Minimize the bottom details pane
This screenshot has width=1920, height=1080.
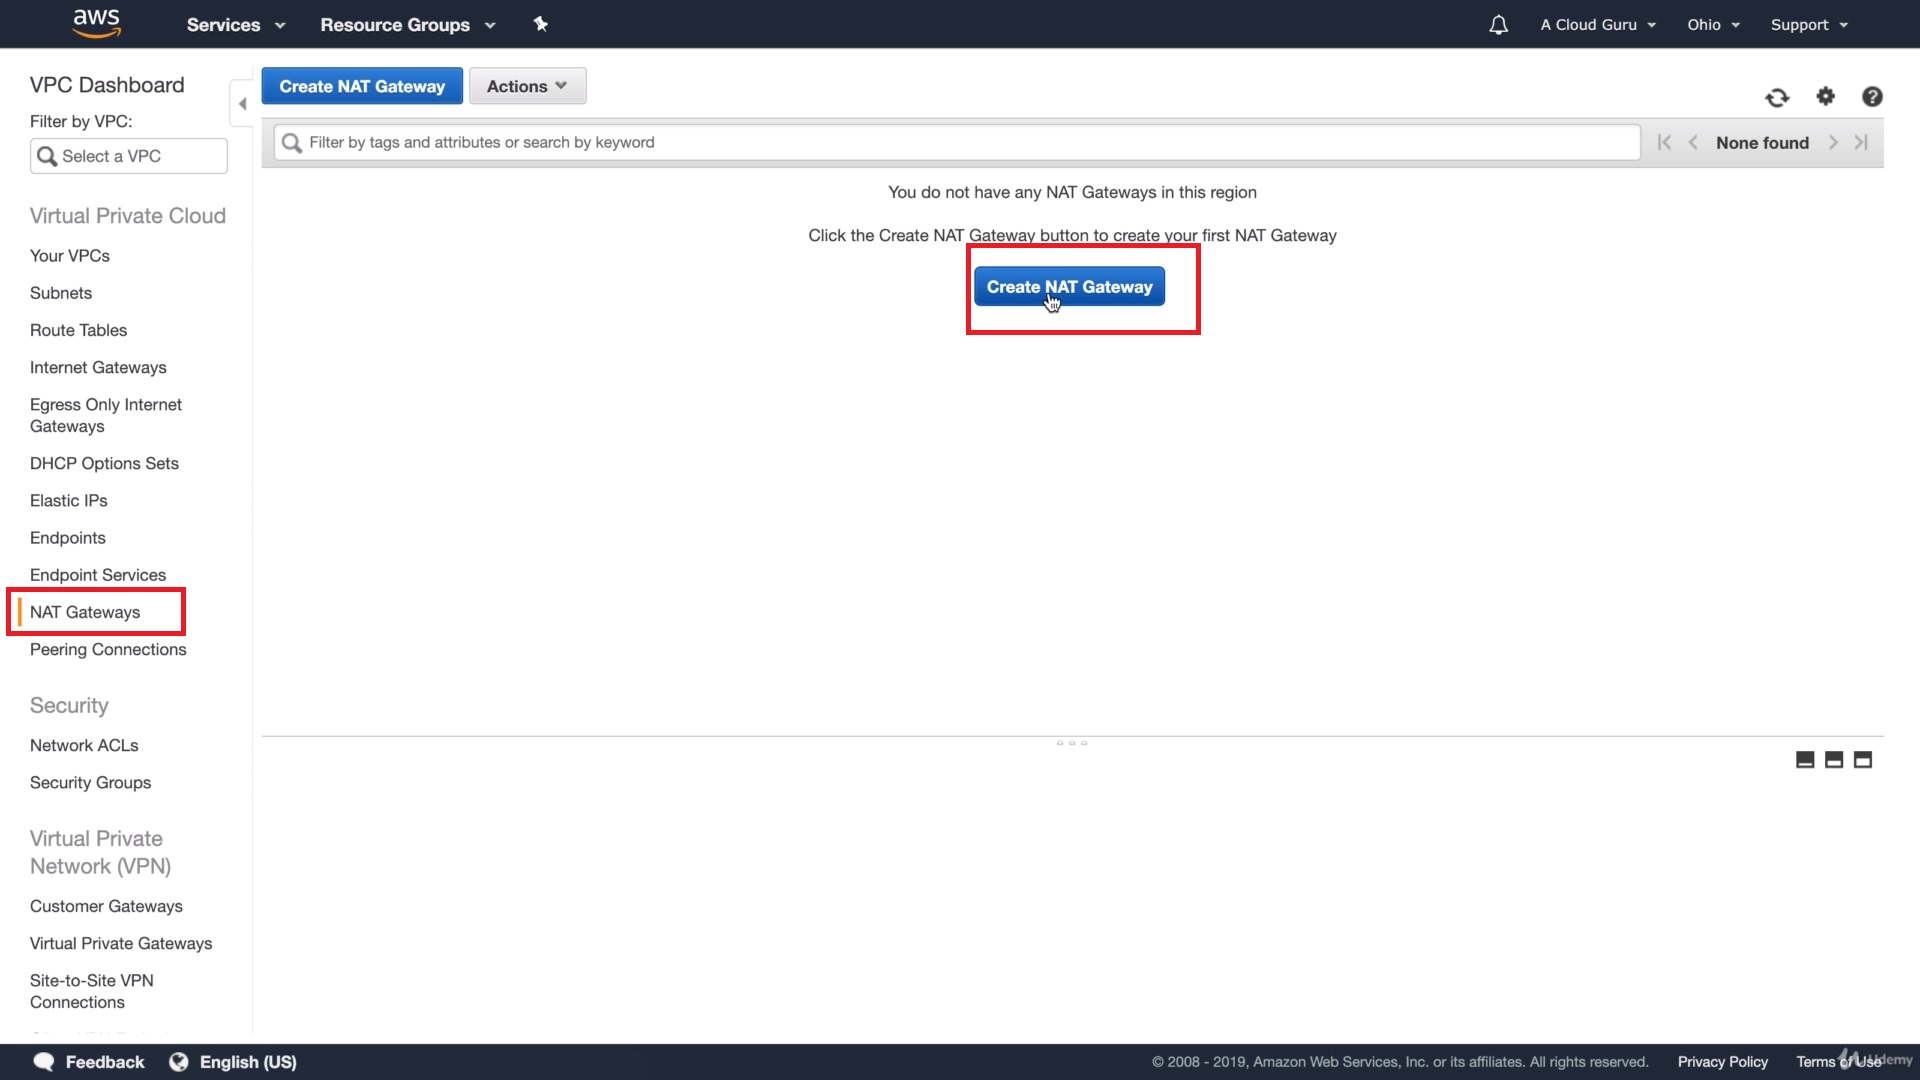(1805, 760)
